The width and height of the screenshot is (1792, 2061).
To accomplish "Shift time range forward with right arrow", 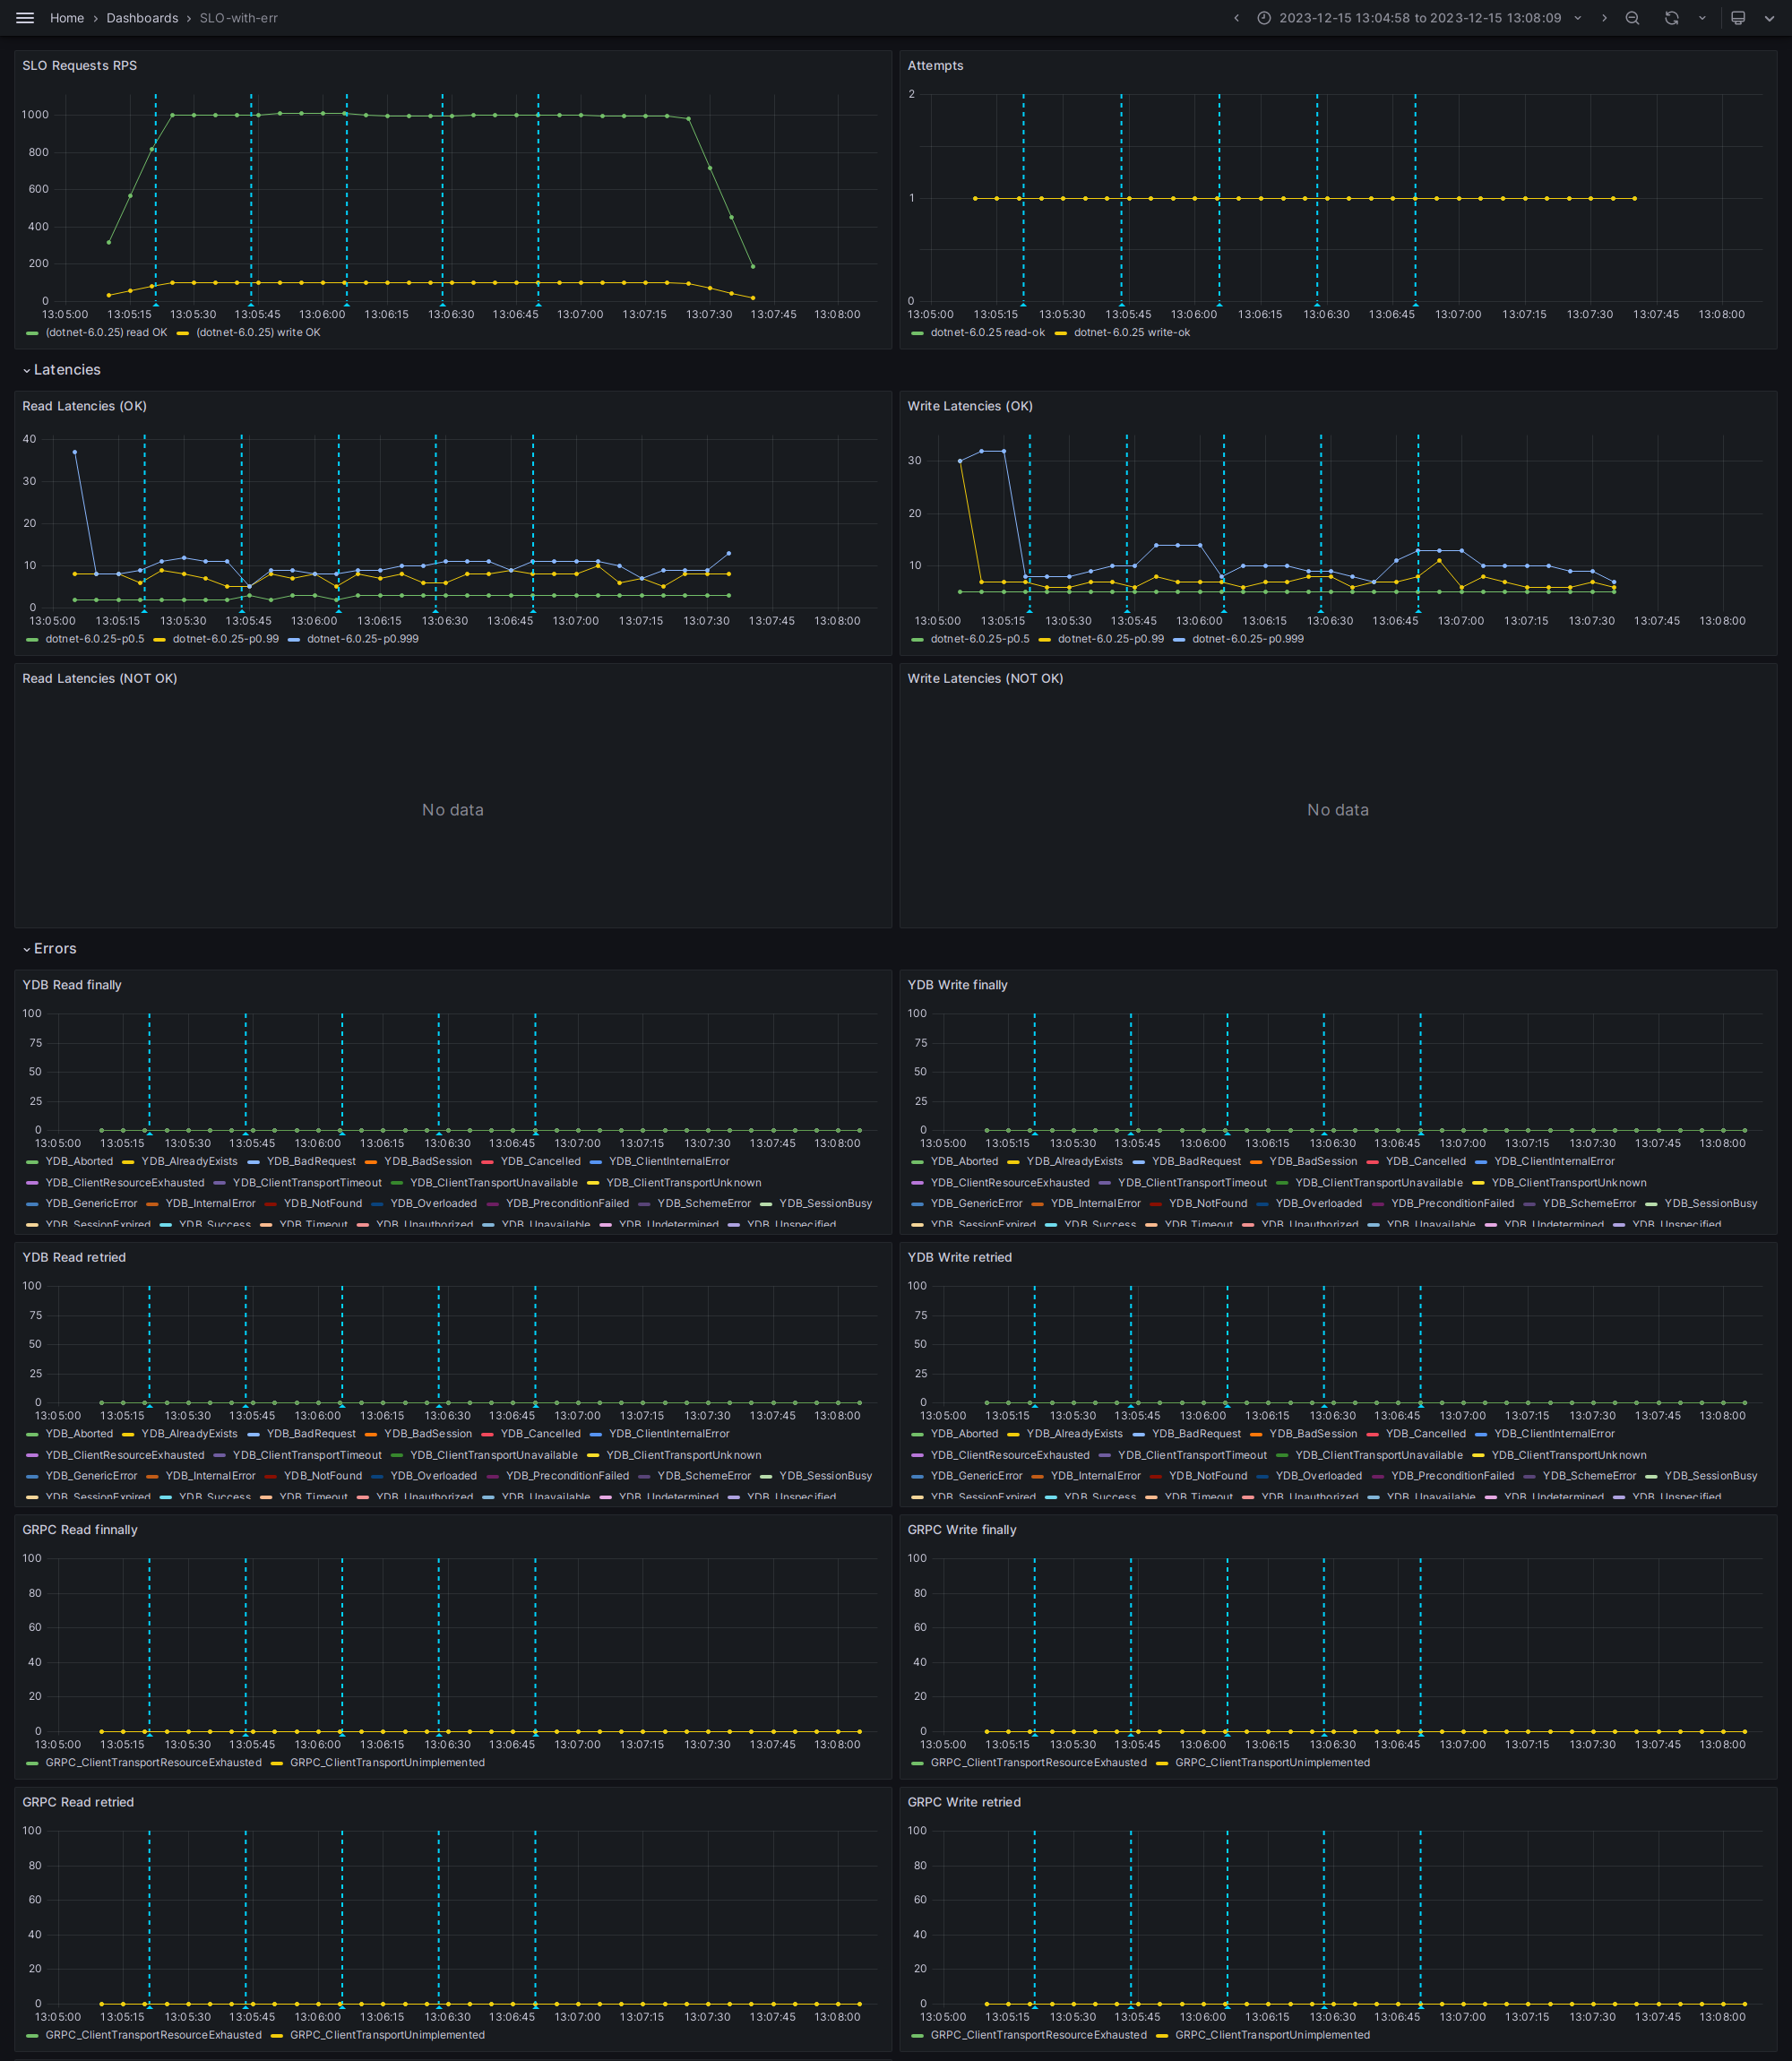I will click(1604, 18).
